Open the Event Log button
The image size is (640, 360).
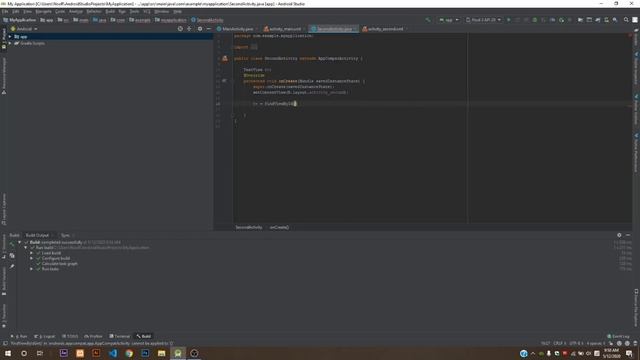pos(618,336)
